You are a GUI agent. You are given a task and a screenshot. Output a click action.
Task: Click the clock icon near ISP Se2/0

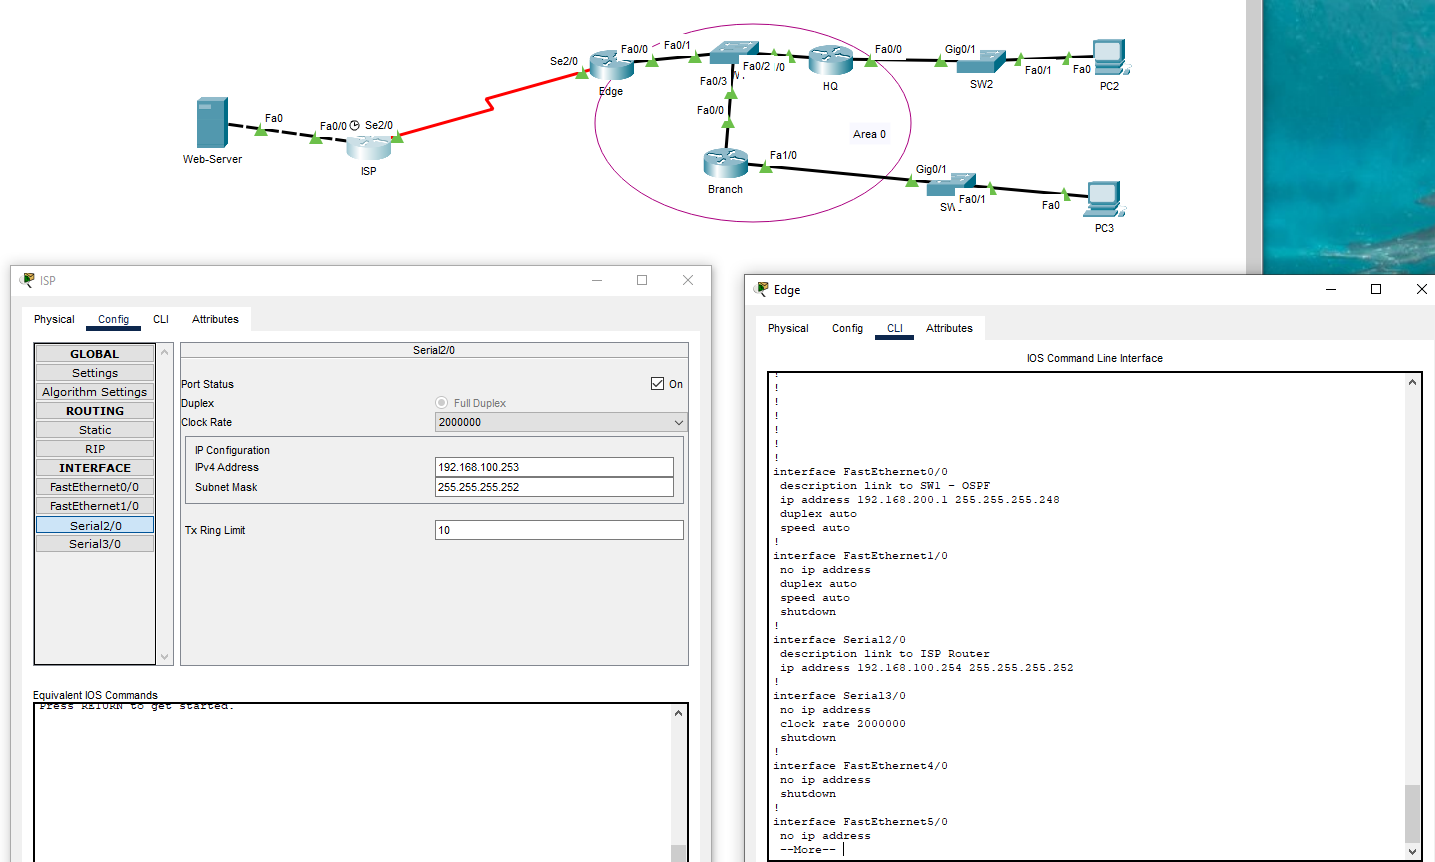(x=354, y=125)
